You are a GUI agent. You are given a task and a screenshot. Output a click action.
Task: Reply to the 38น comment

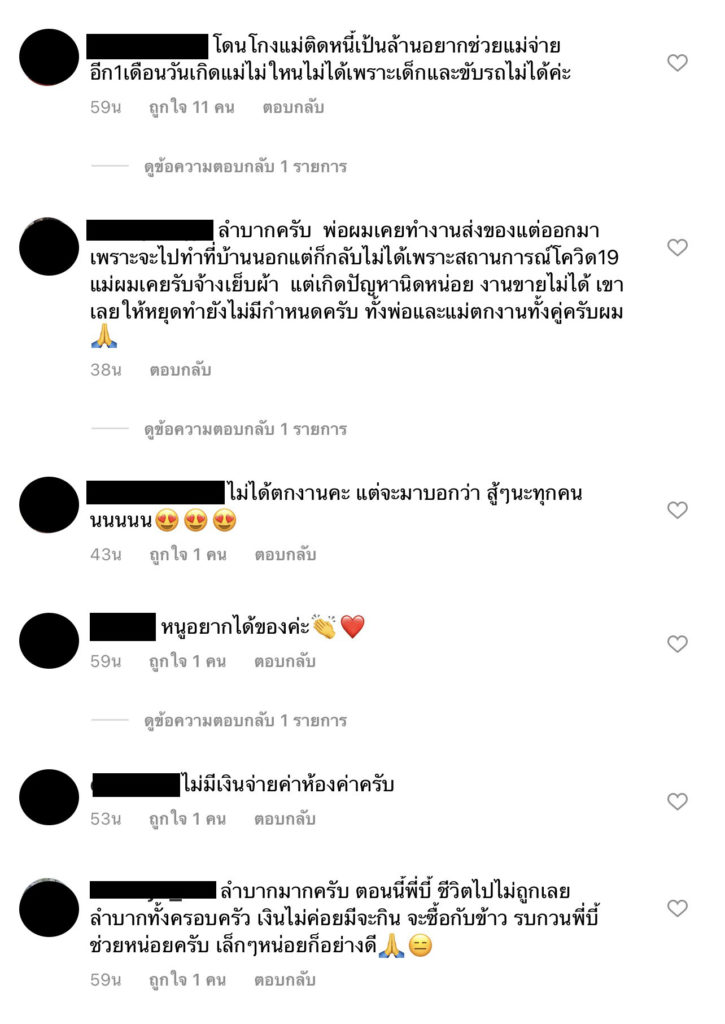[x=180, y=370]
